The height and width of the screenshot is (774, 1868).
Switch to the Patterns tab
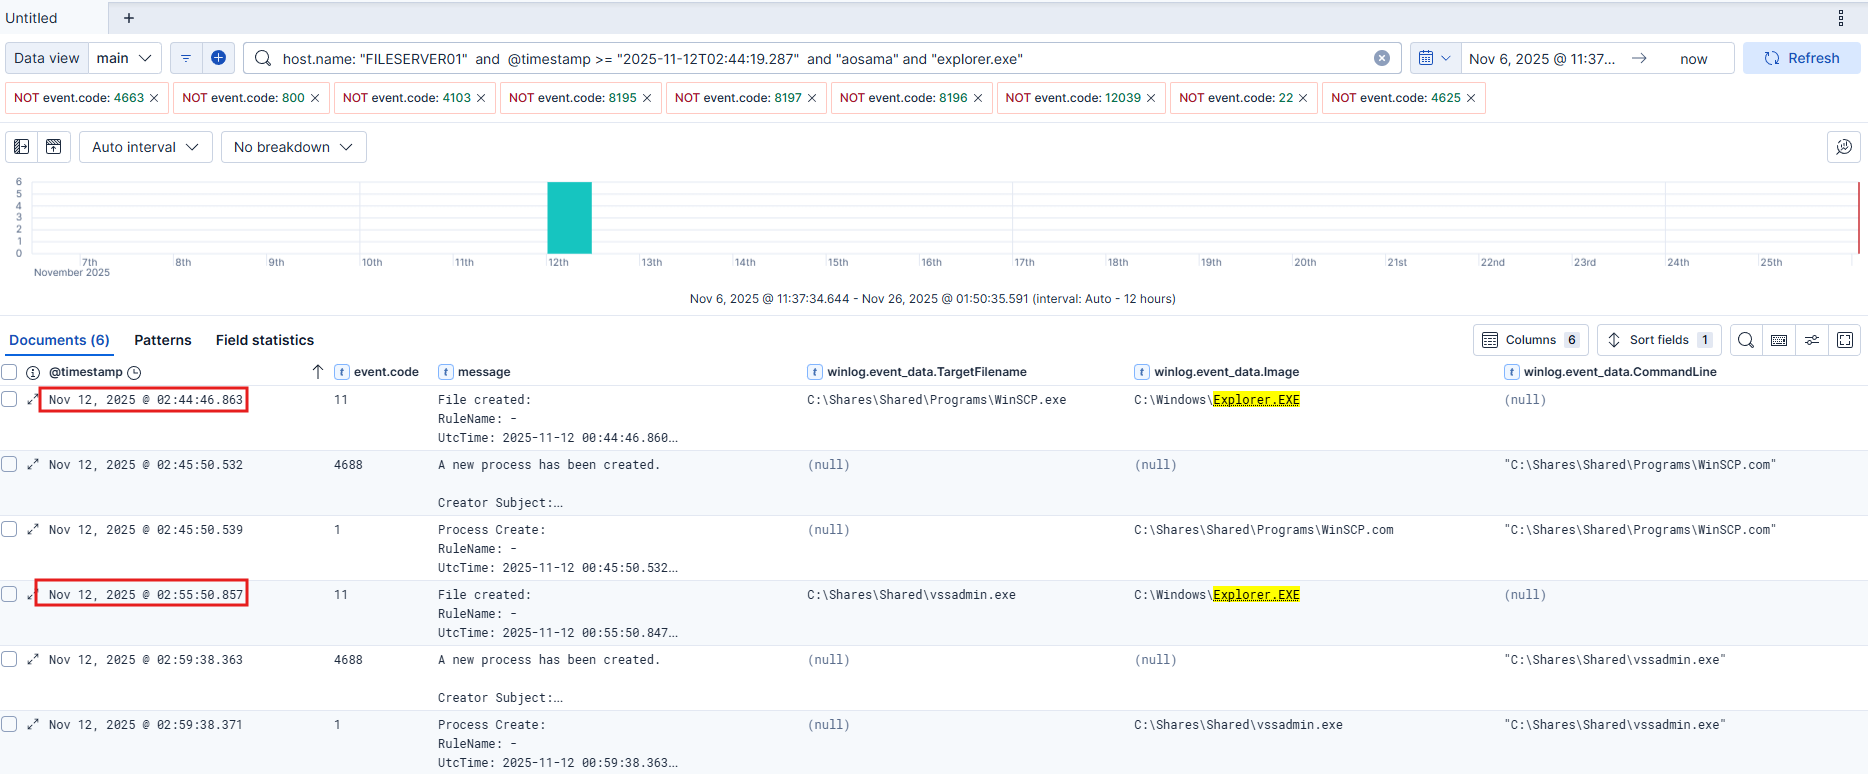point(163,340)
